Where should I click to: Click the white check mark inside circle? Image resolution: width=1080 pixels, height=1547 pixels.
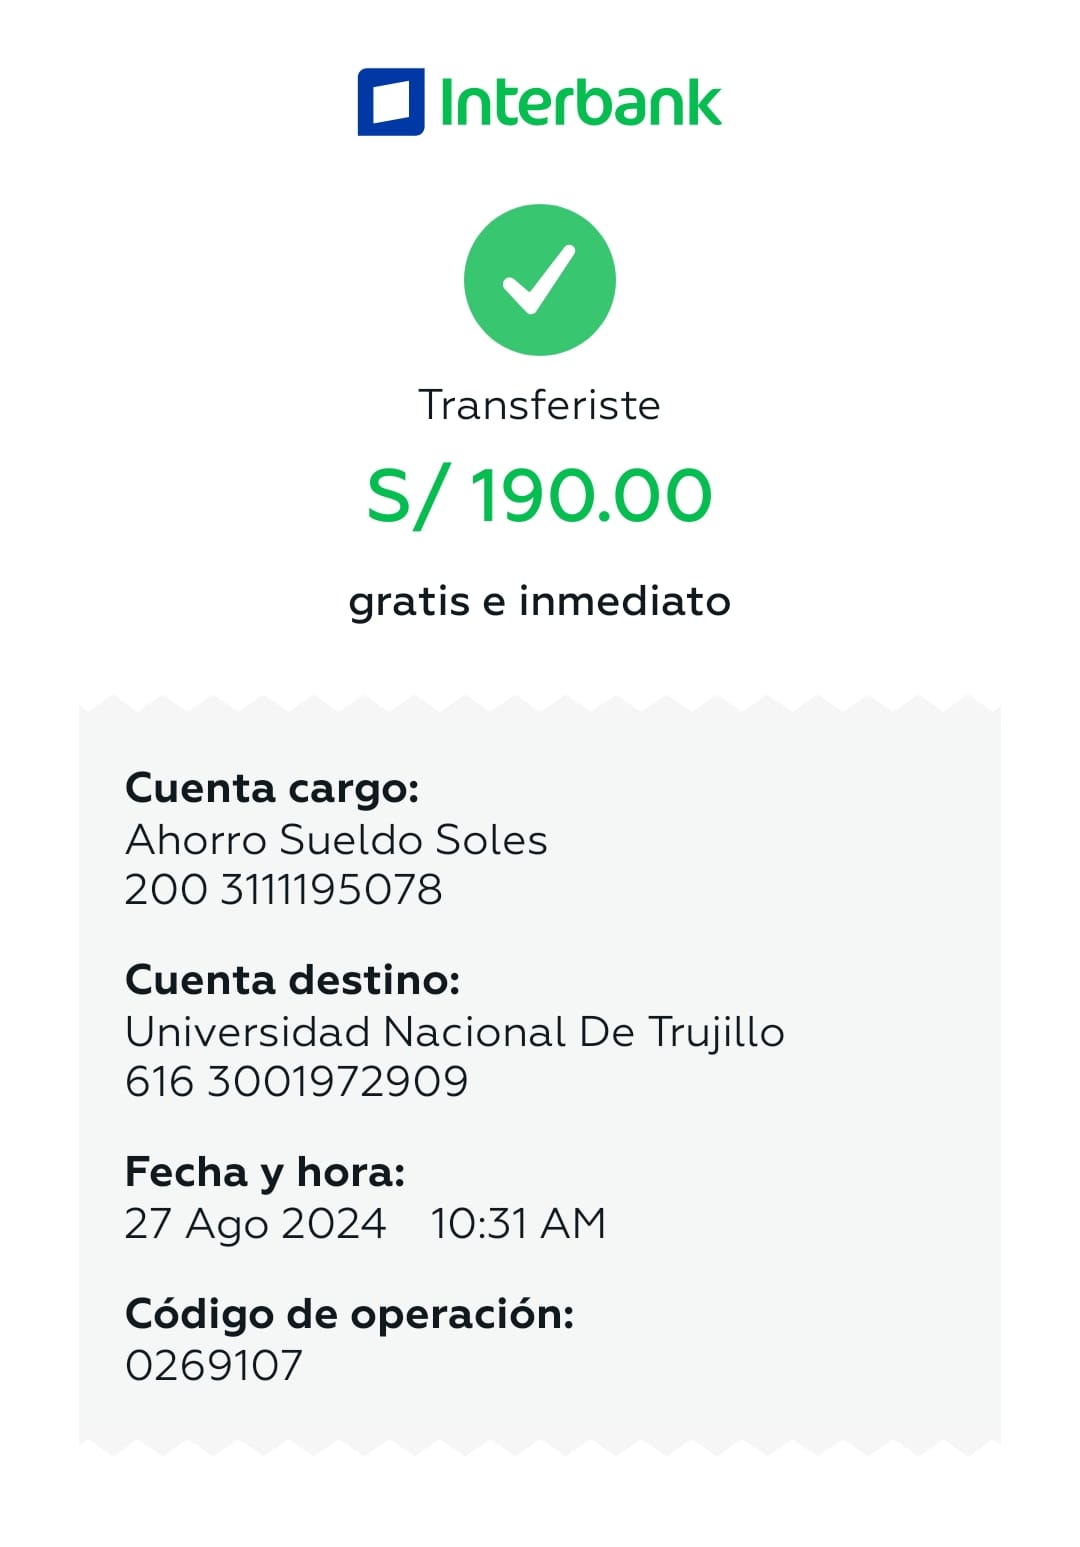coord(539,279)
